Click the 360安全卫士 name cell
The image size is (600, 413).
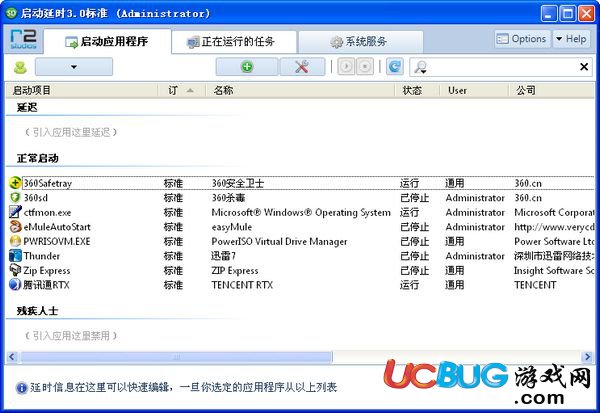[238, 183]
